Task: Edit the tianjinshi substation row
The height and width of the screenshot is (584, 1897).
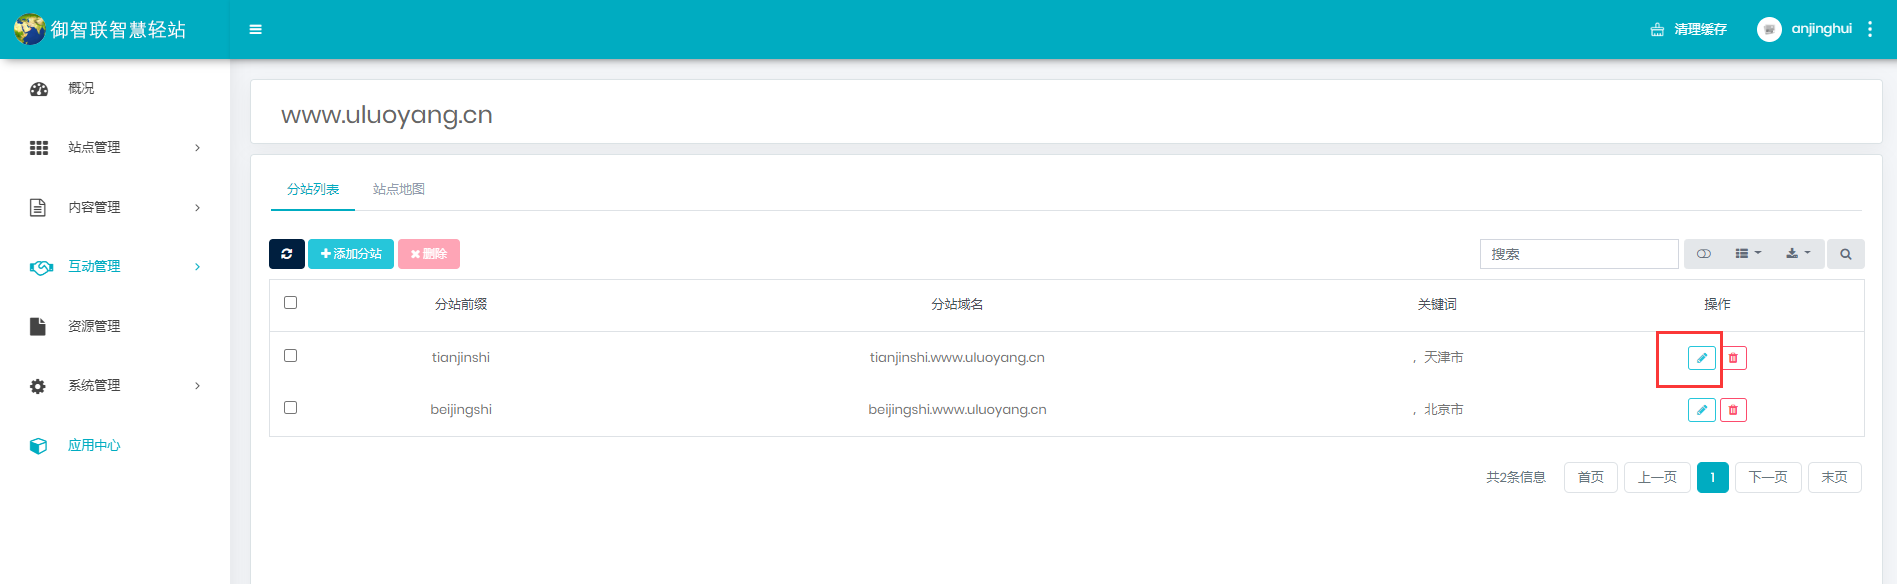Action: click(1701, 358)
